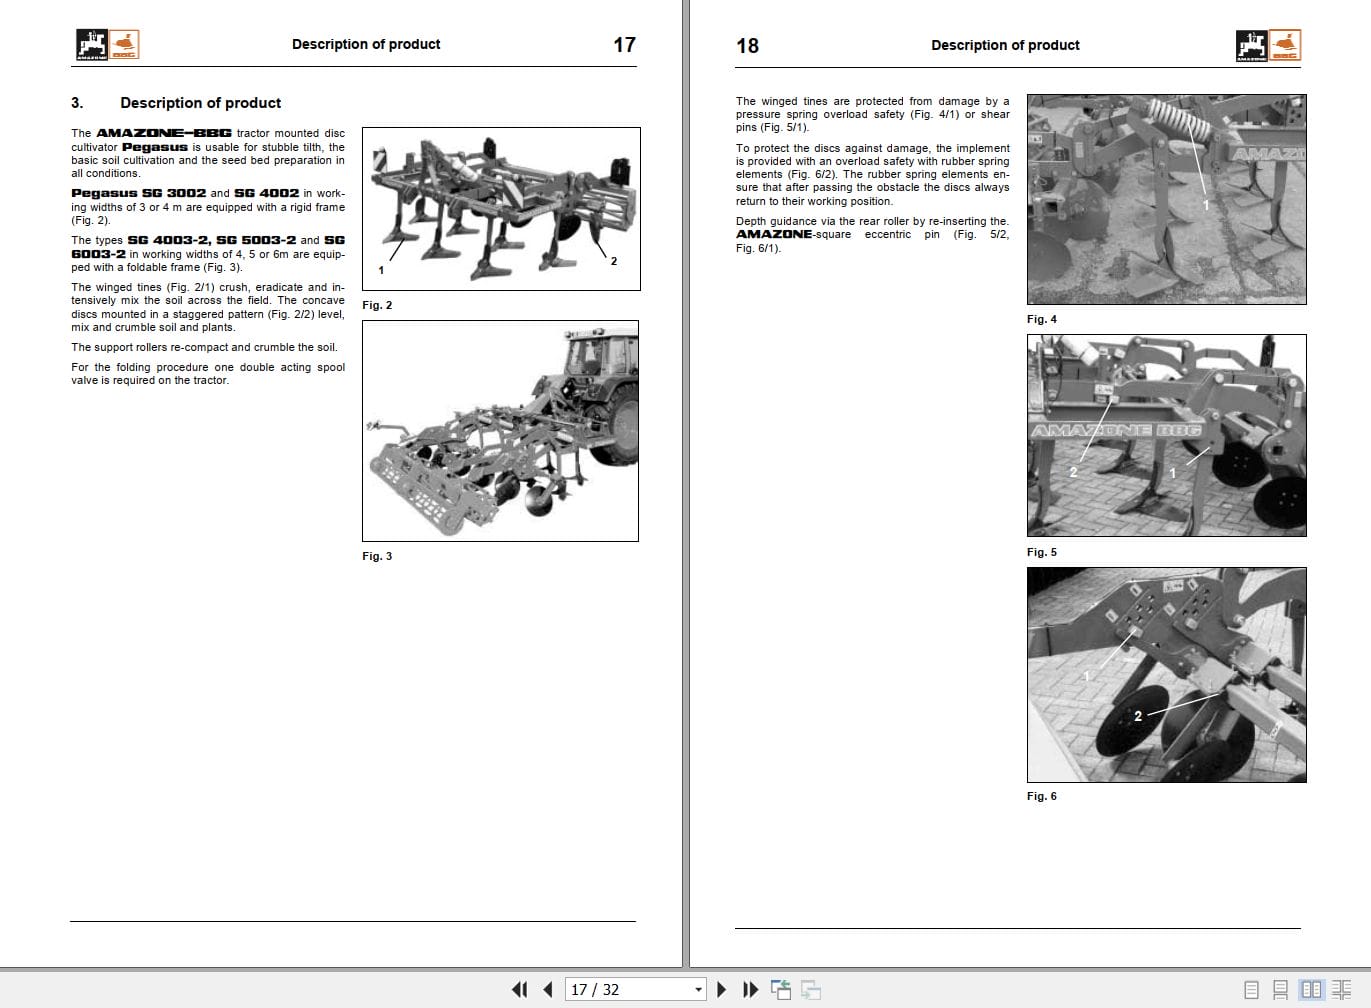Select two-page continuous facing view
Screen dimensions: 1371x1008
tap(1341, 990)
